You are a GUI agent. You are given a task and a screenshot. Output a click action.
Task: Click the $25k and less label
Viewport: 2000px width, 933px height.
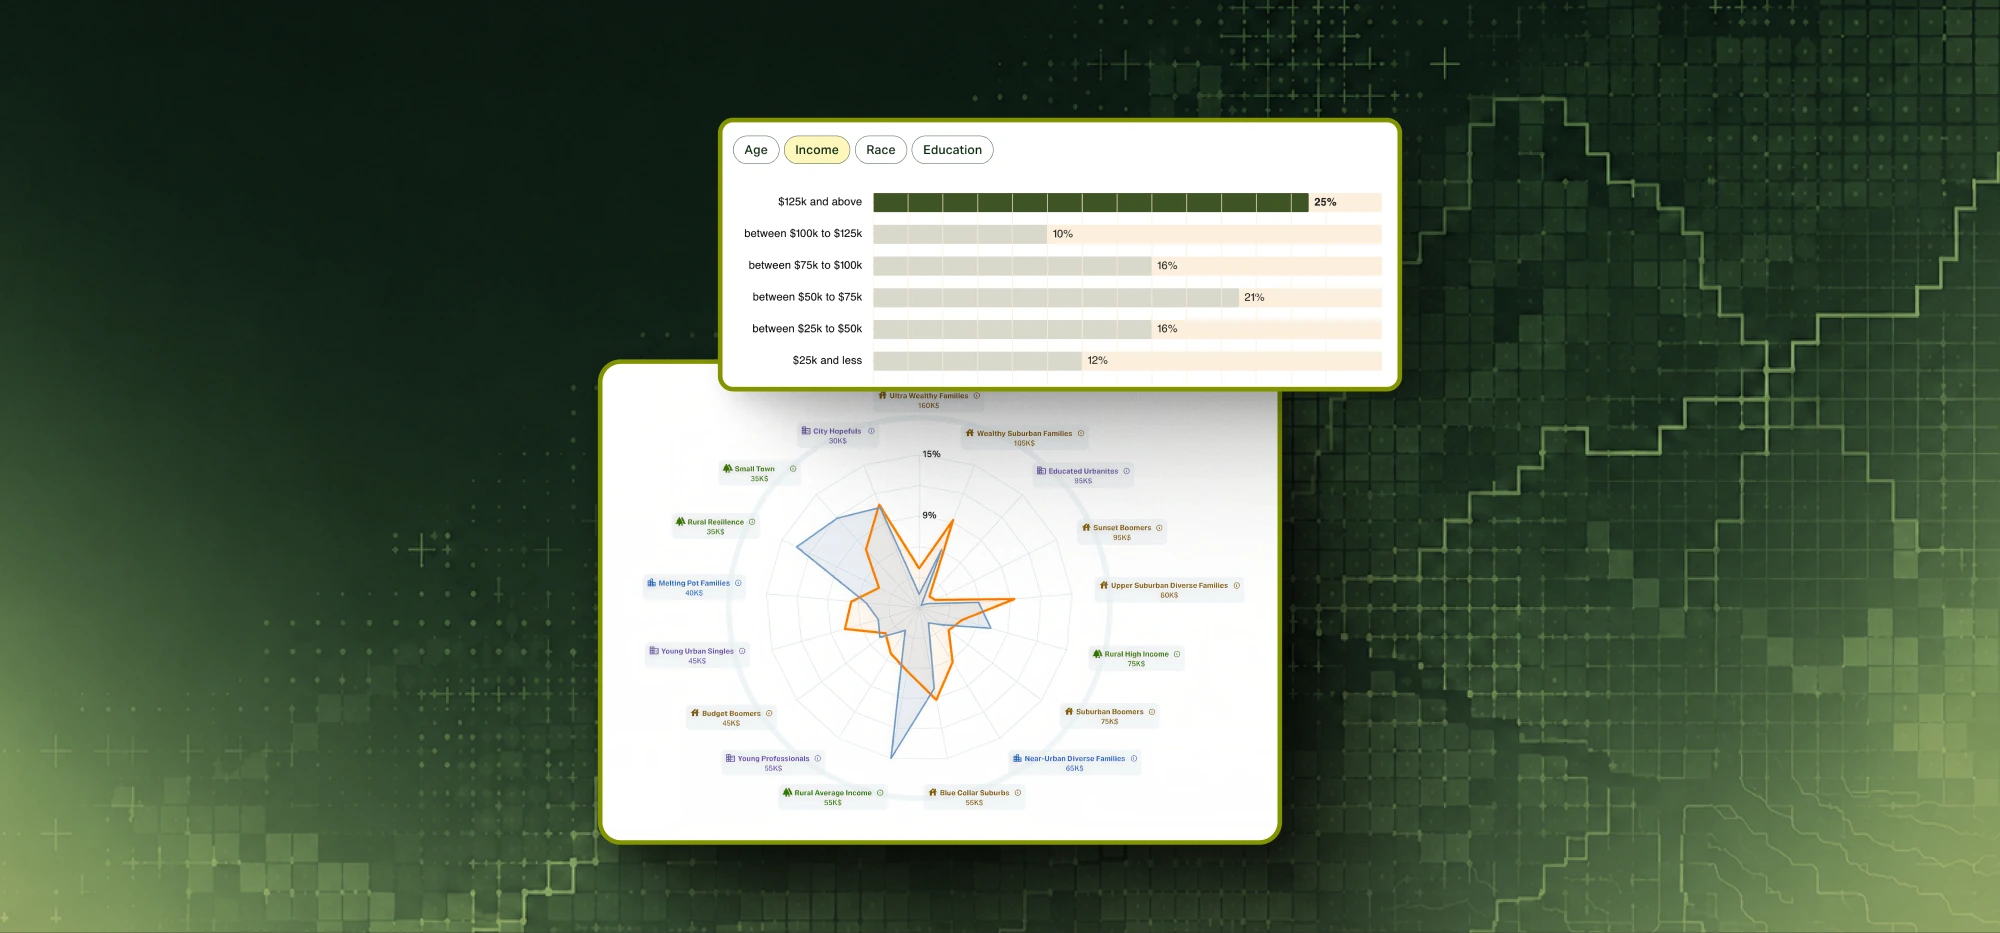pos(827,361)
